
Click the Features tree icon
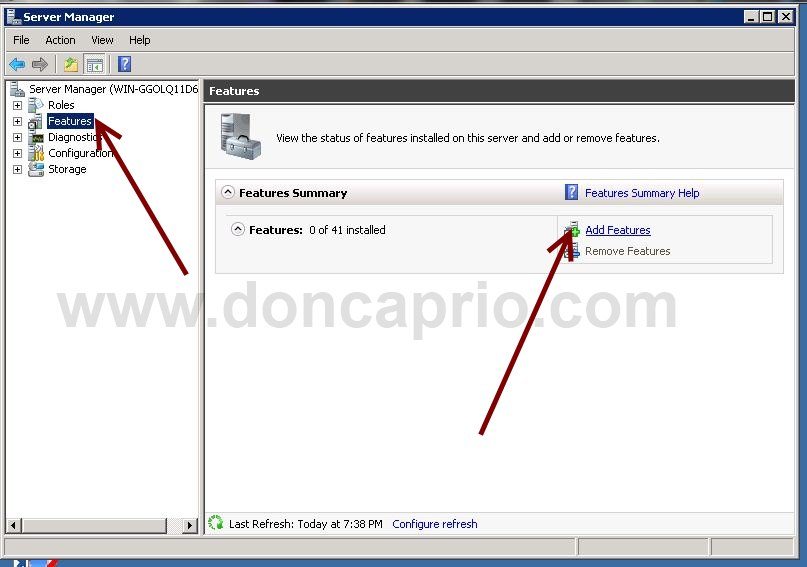click(36, 121)
